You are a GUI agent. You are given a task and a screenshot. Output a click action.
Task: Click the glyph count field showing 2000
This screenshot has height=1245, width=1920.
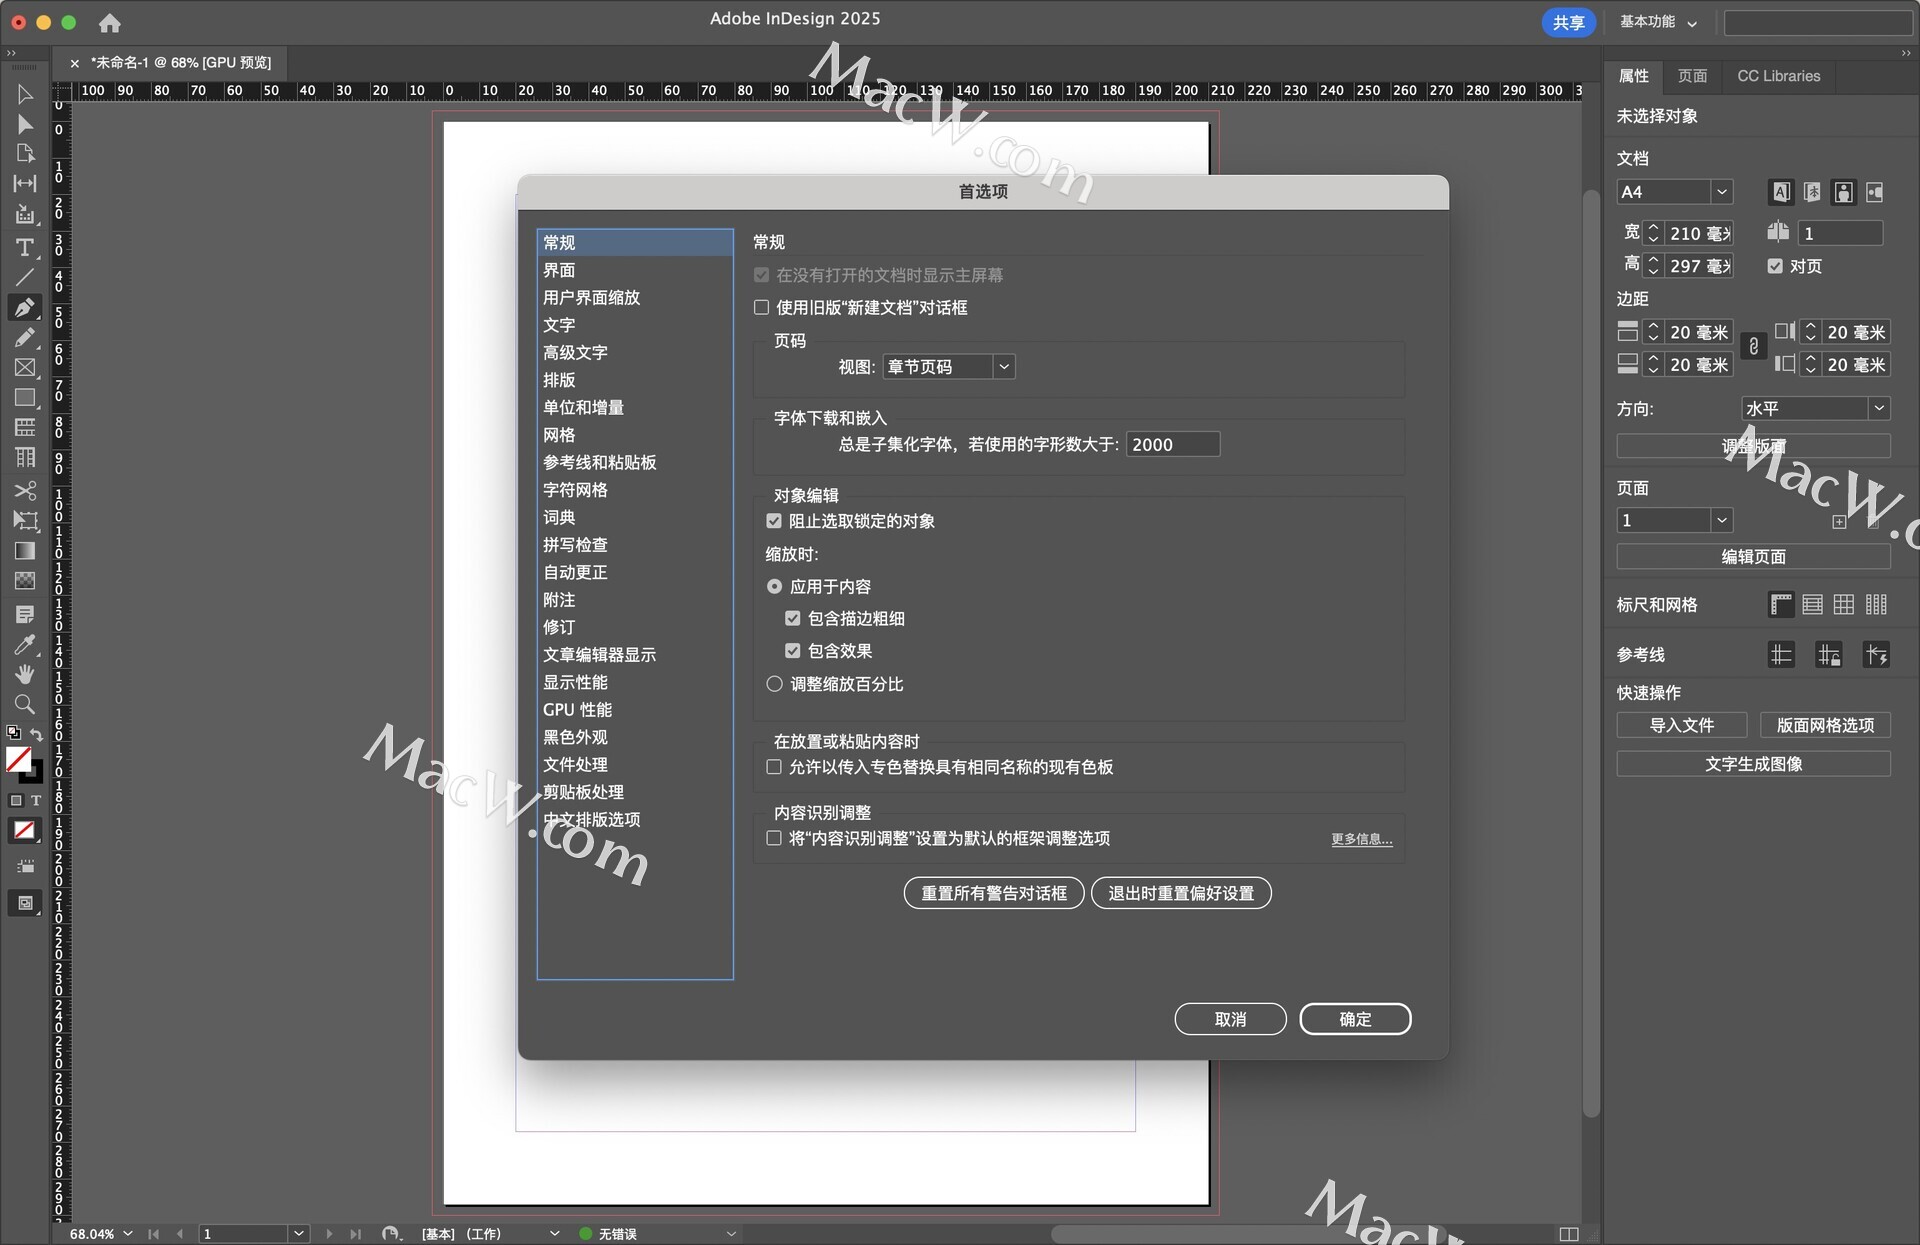pyautogui.click(x=1172, y=444)
